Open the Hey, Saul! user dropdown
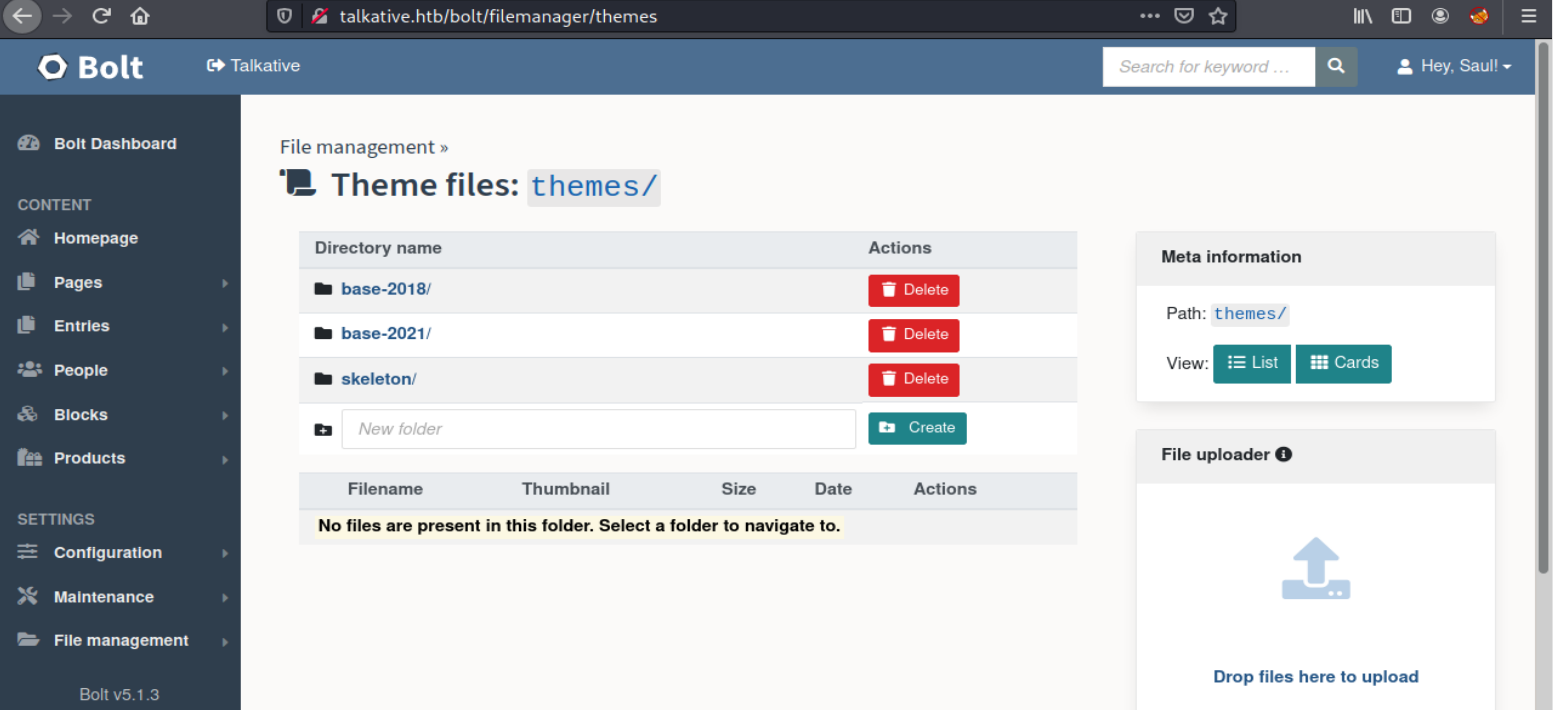Screen dimensions: 1554x710 [x=1454, y=67]
